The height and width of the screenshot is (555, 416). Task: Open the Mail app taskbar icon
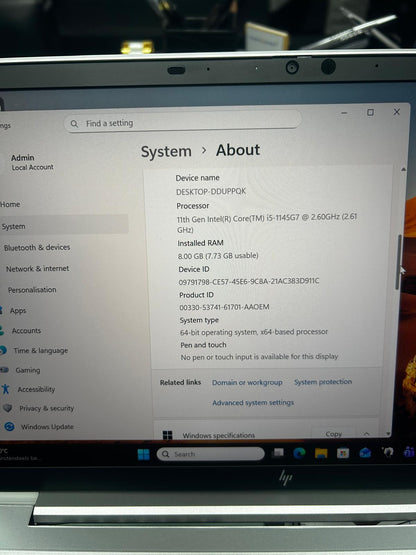[365, 452]
